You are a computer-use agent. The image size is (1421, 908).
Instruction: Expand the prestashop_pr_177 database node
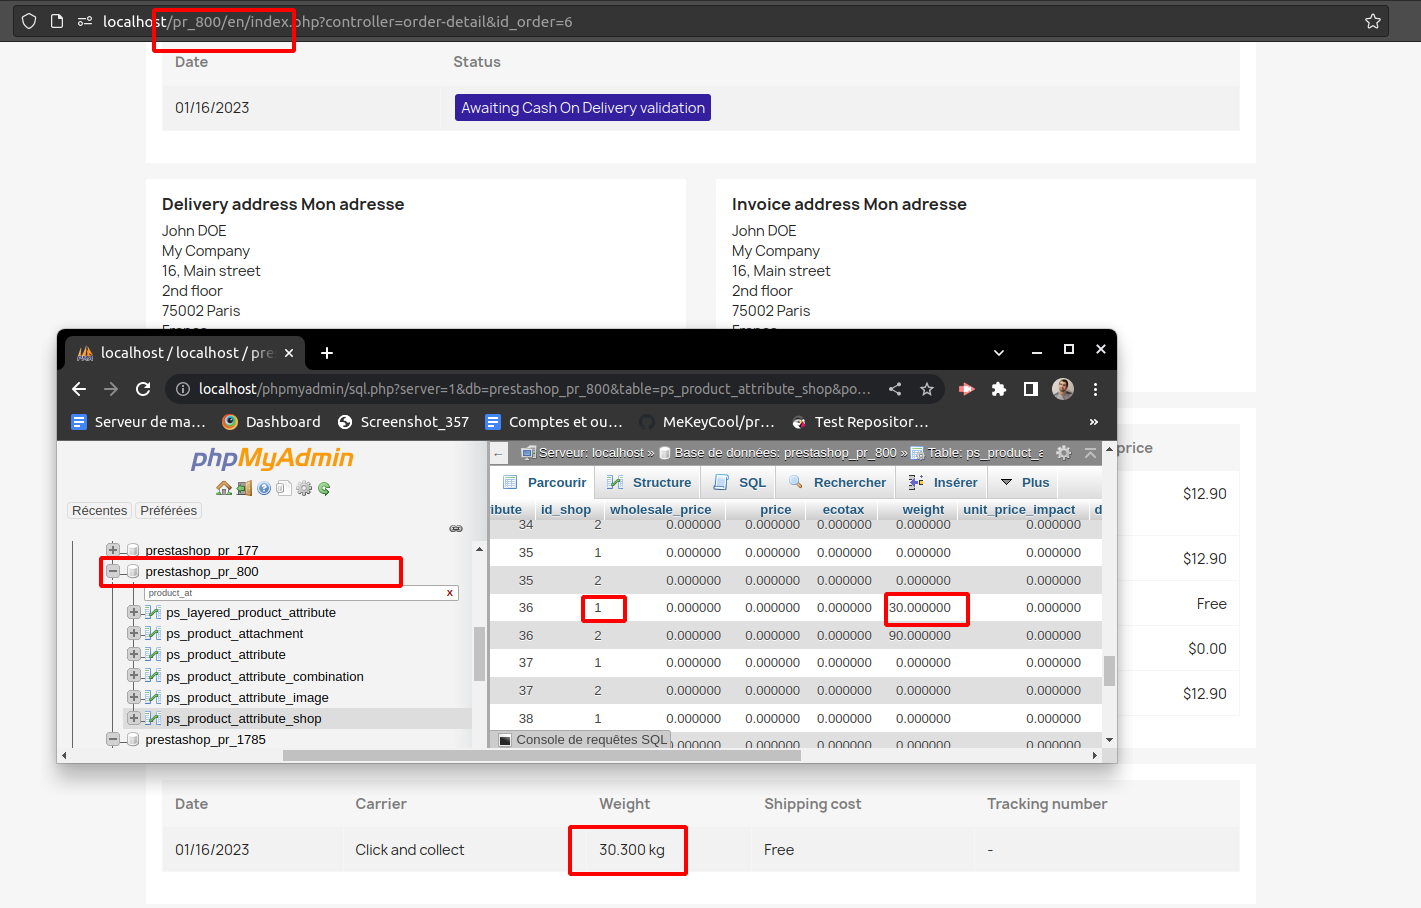[112, 550]
